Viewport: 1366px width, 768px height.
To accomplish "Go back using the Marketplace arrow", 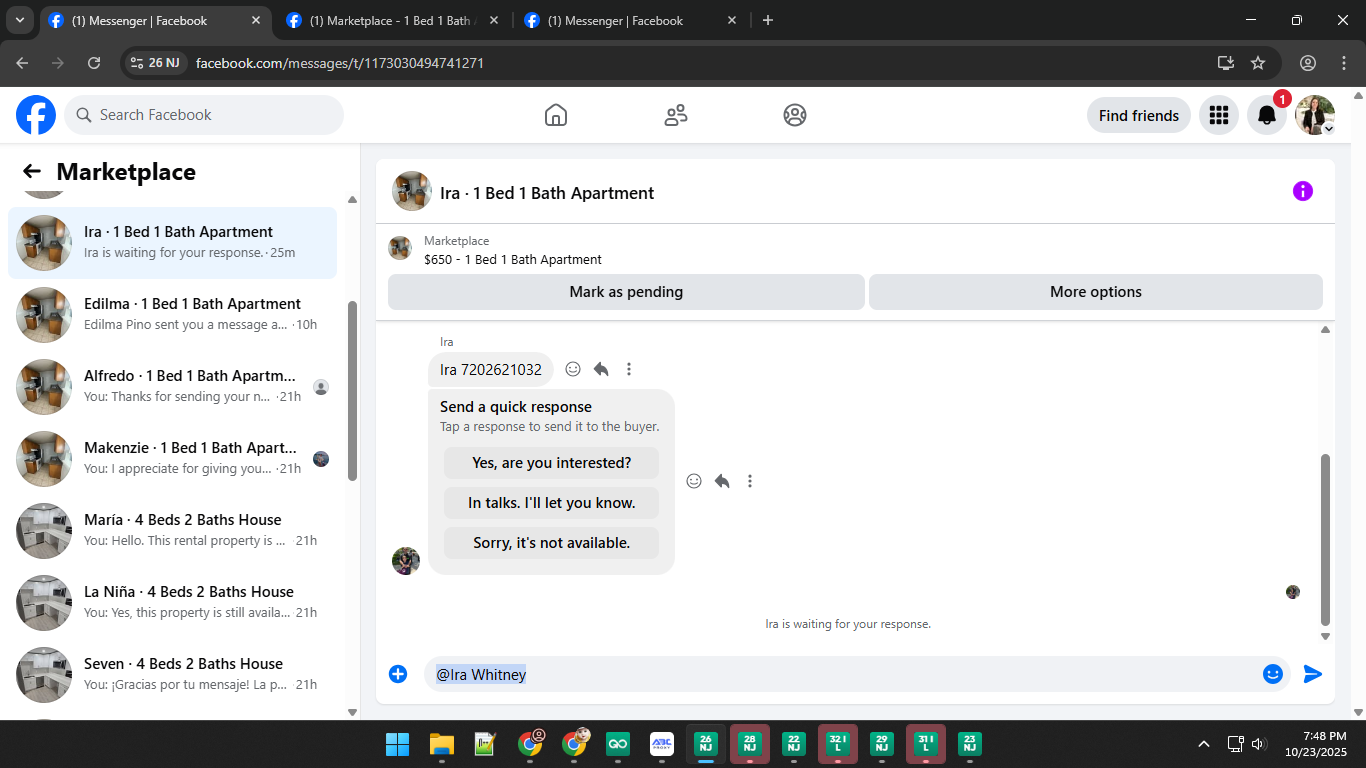I will 32,172.
